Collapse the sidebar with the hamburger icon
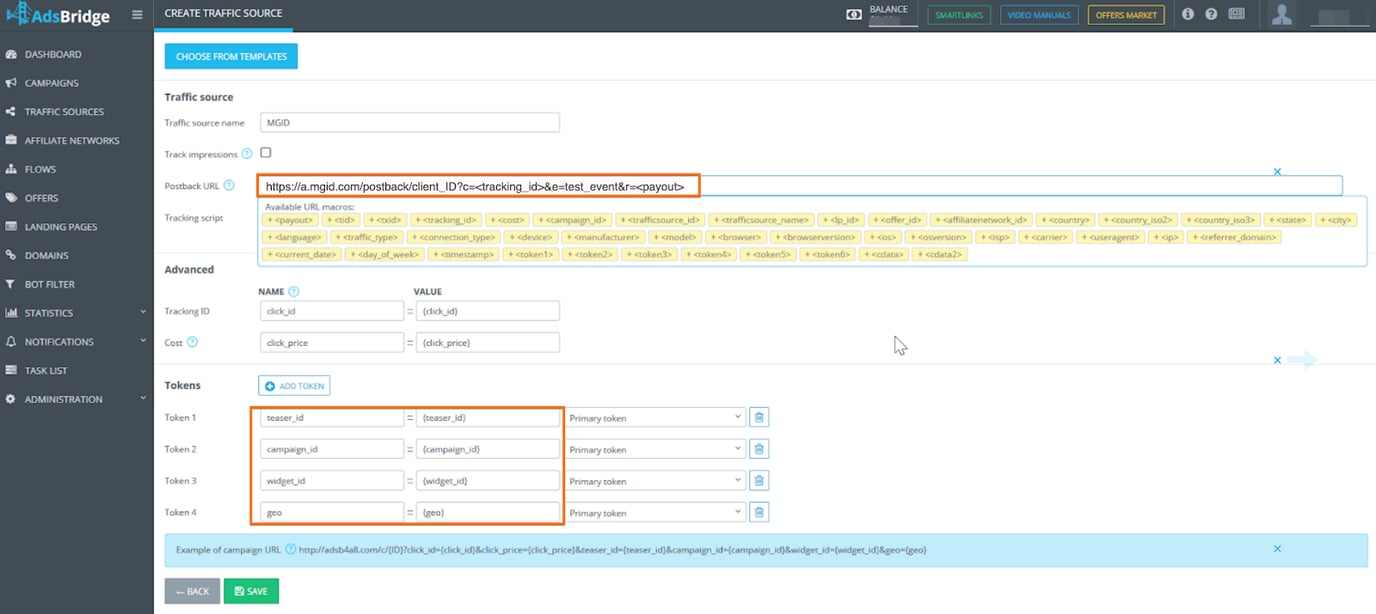The width and height of the screenshot is (1376, 614). pos(137,14)
